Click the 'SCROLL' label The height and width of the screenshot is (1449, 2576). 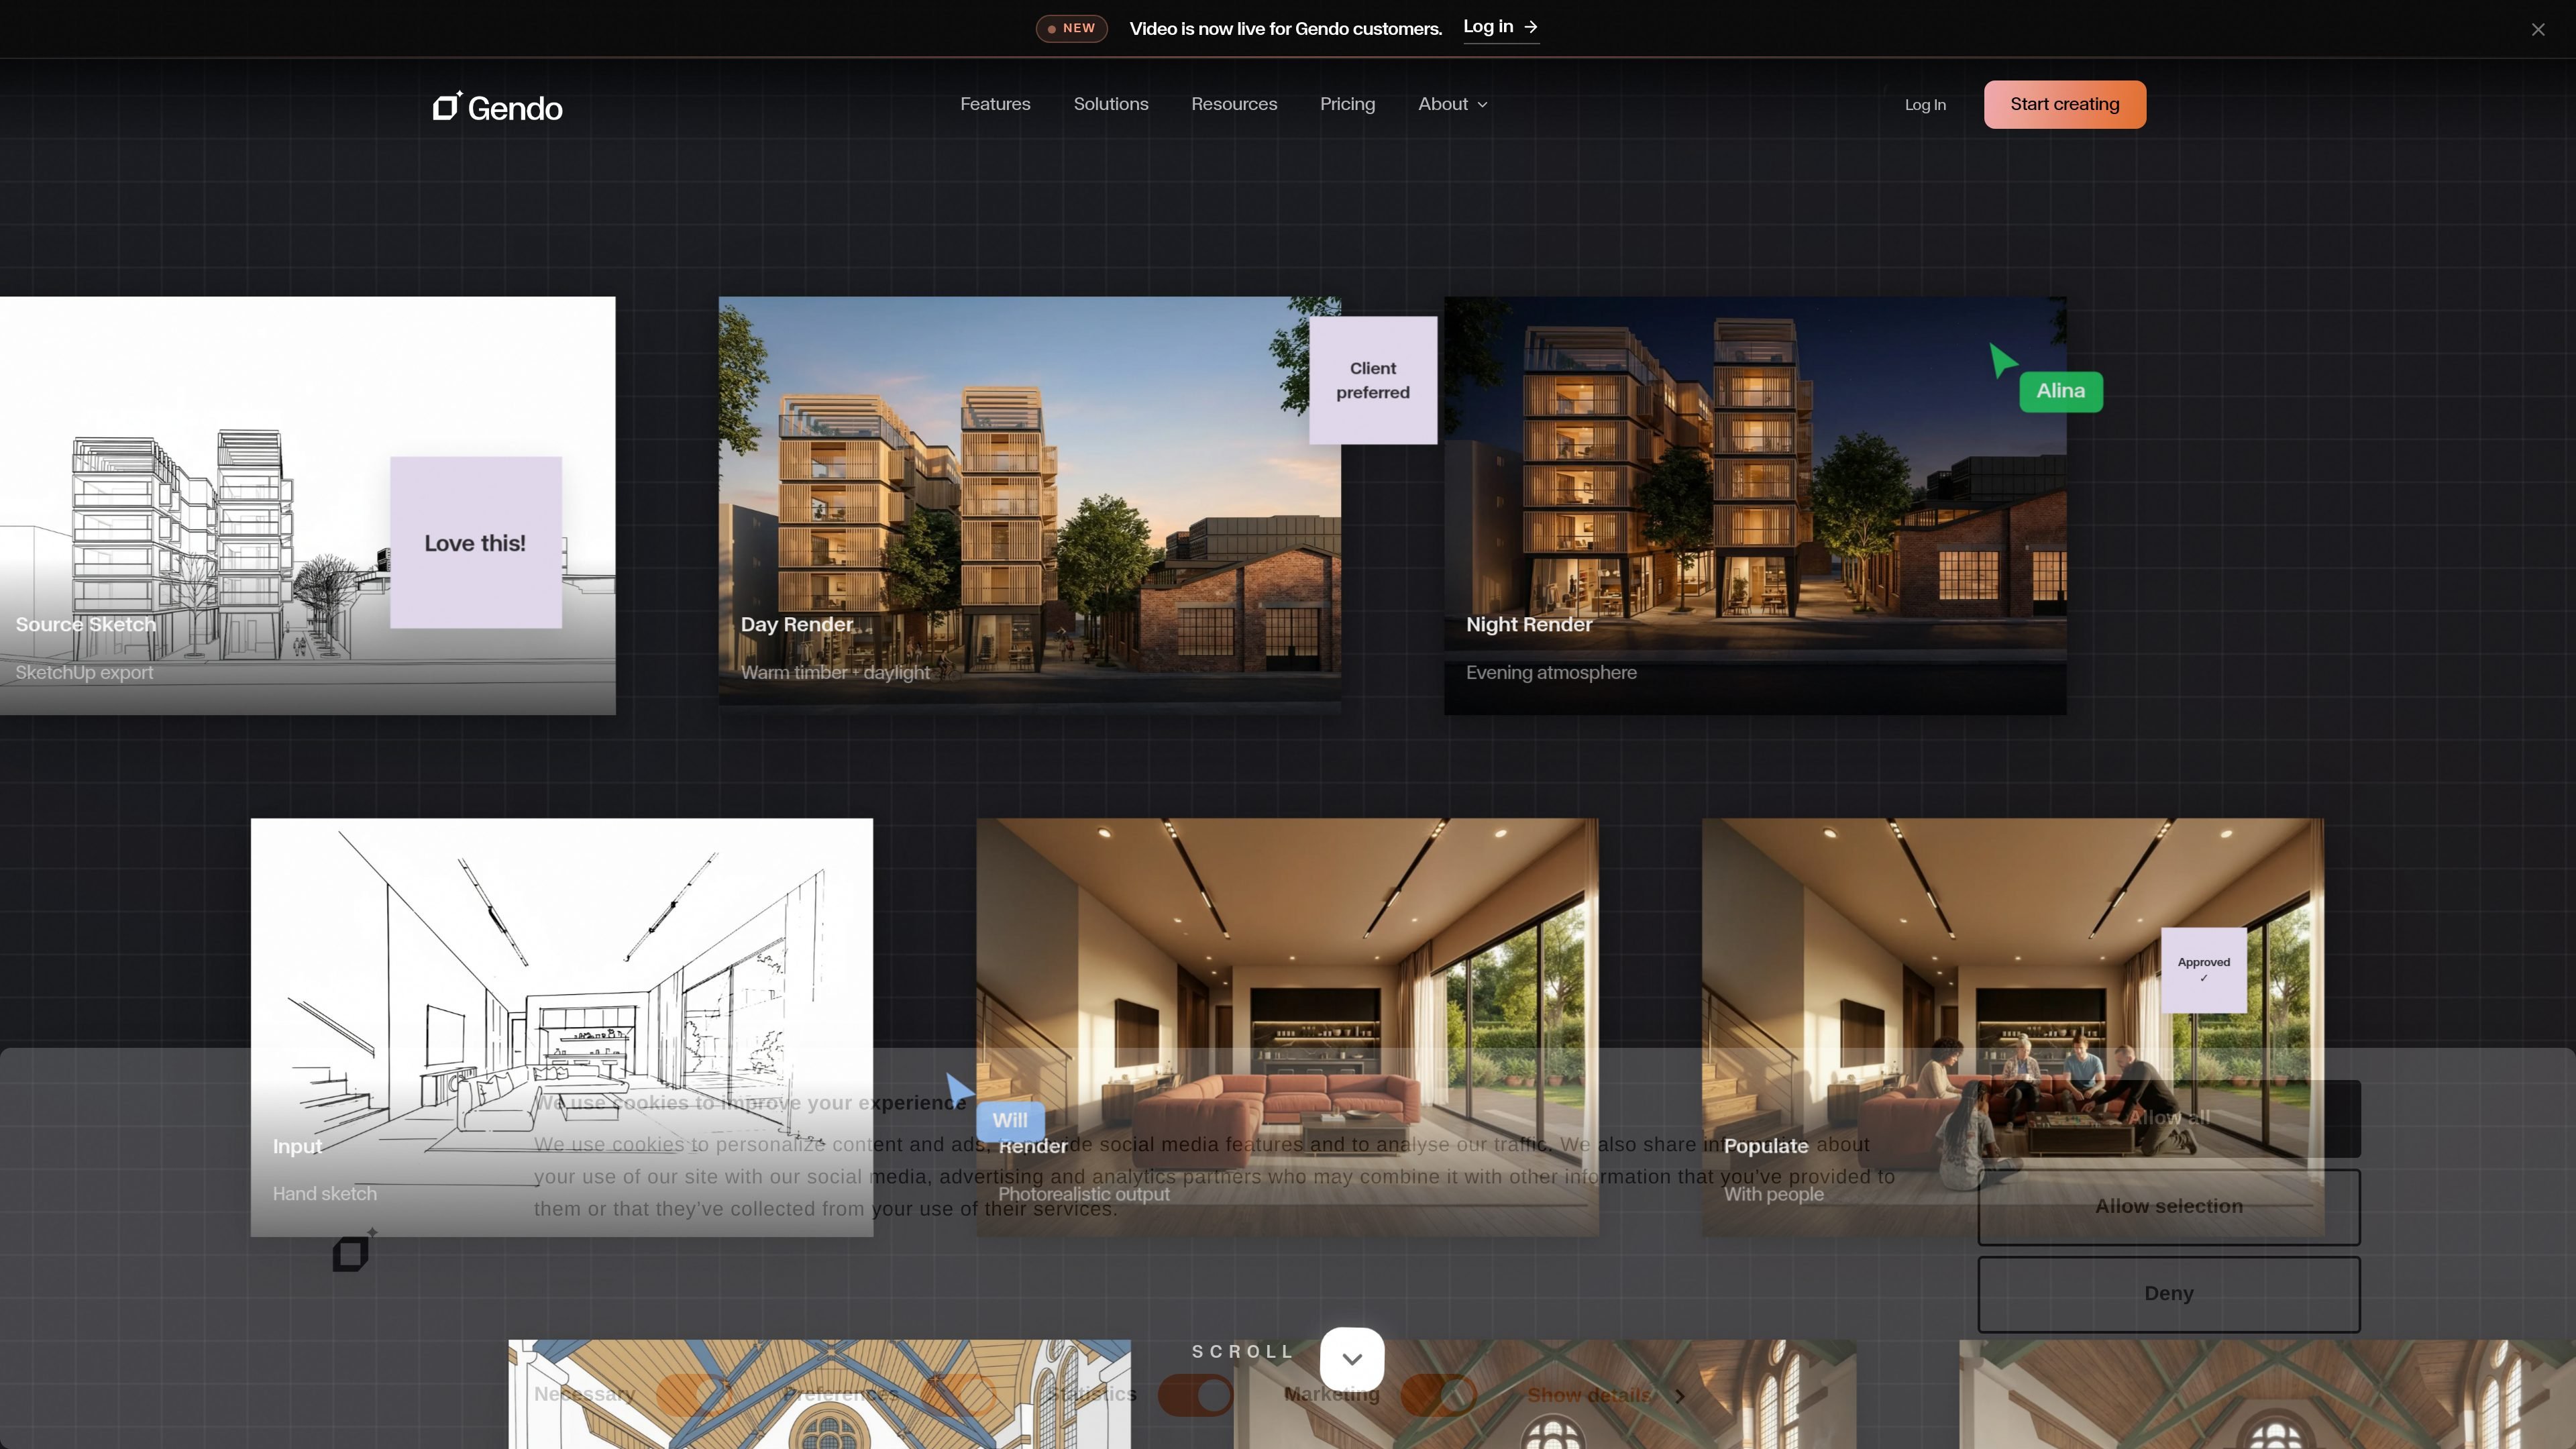coord(1243,1351)
